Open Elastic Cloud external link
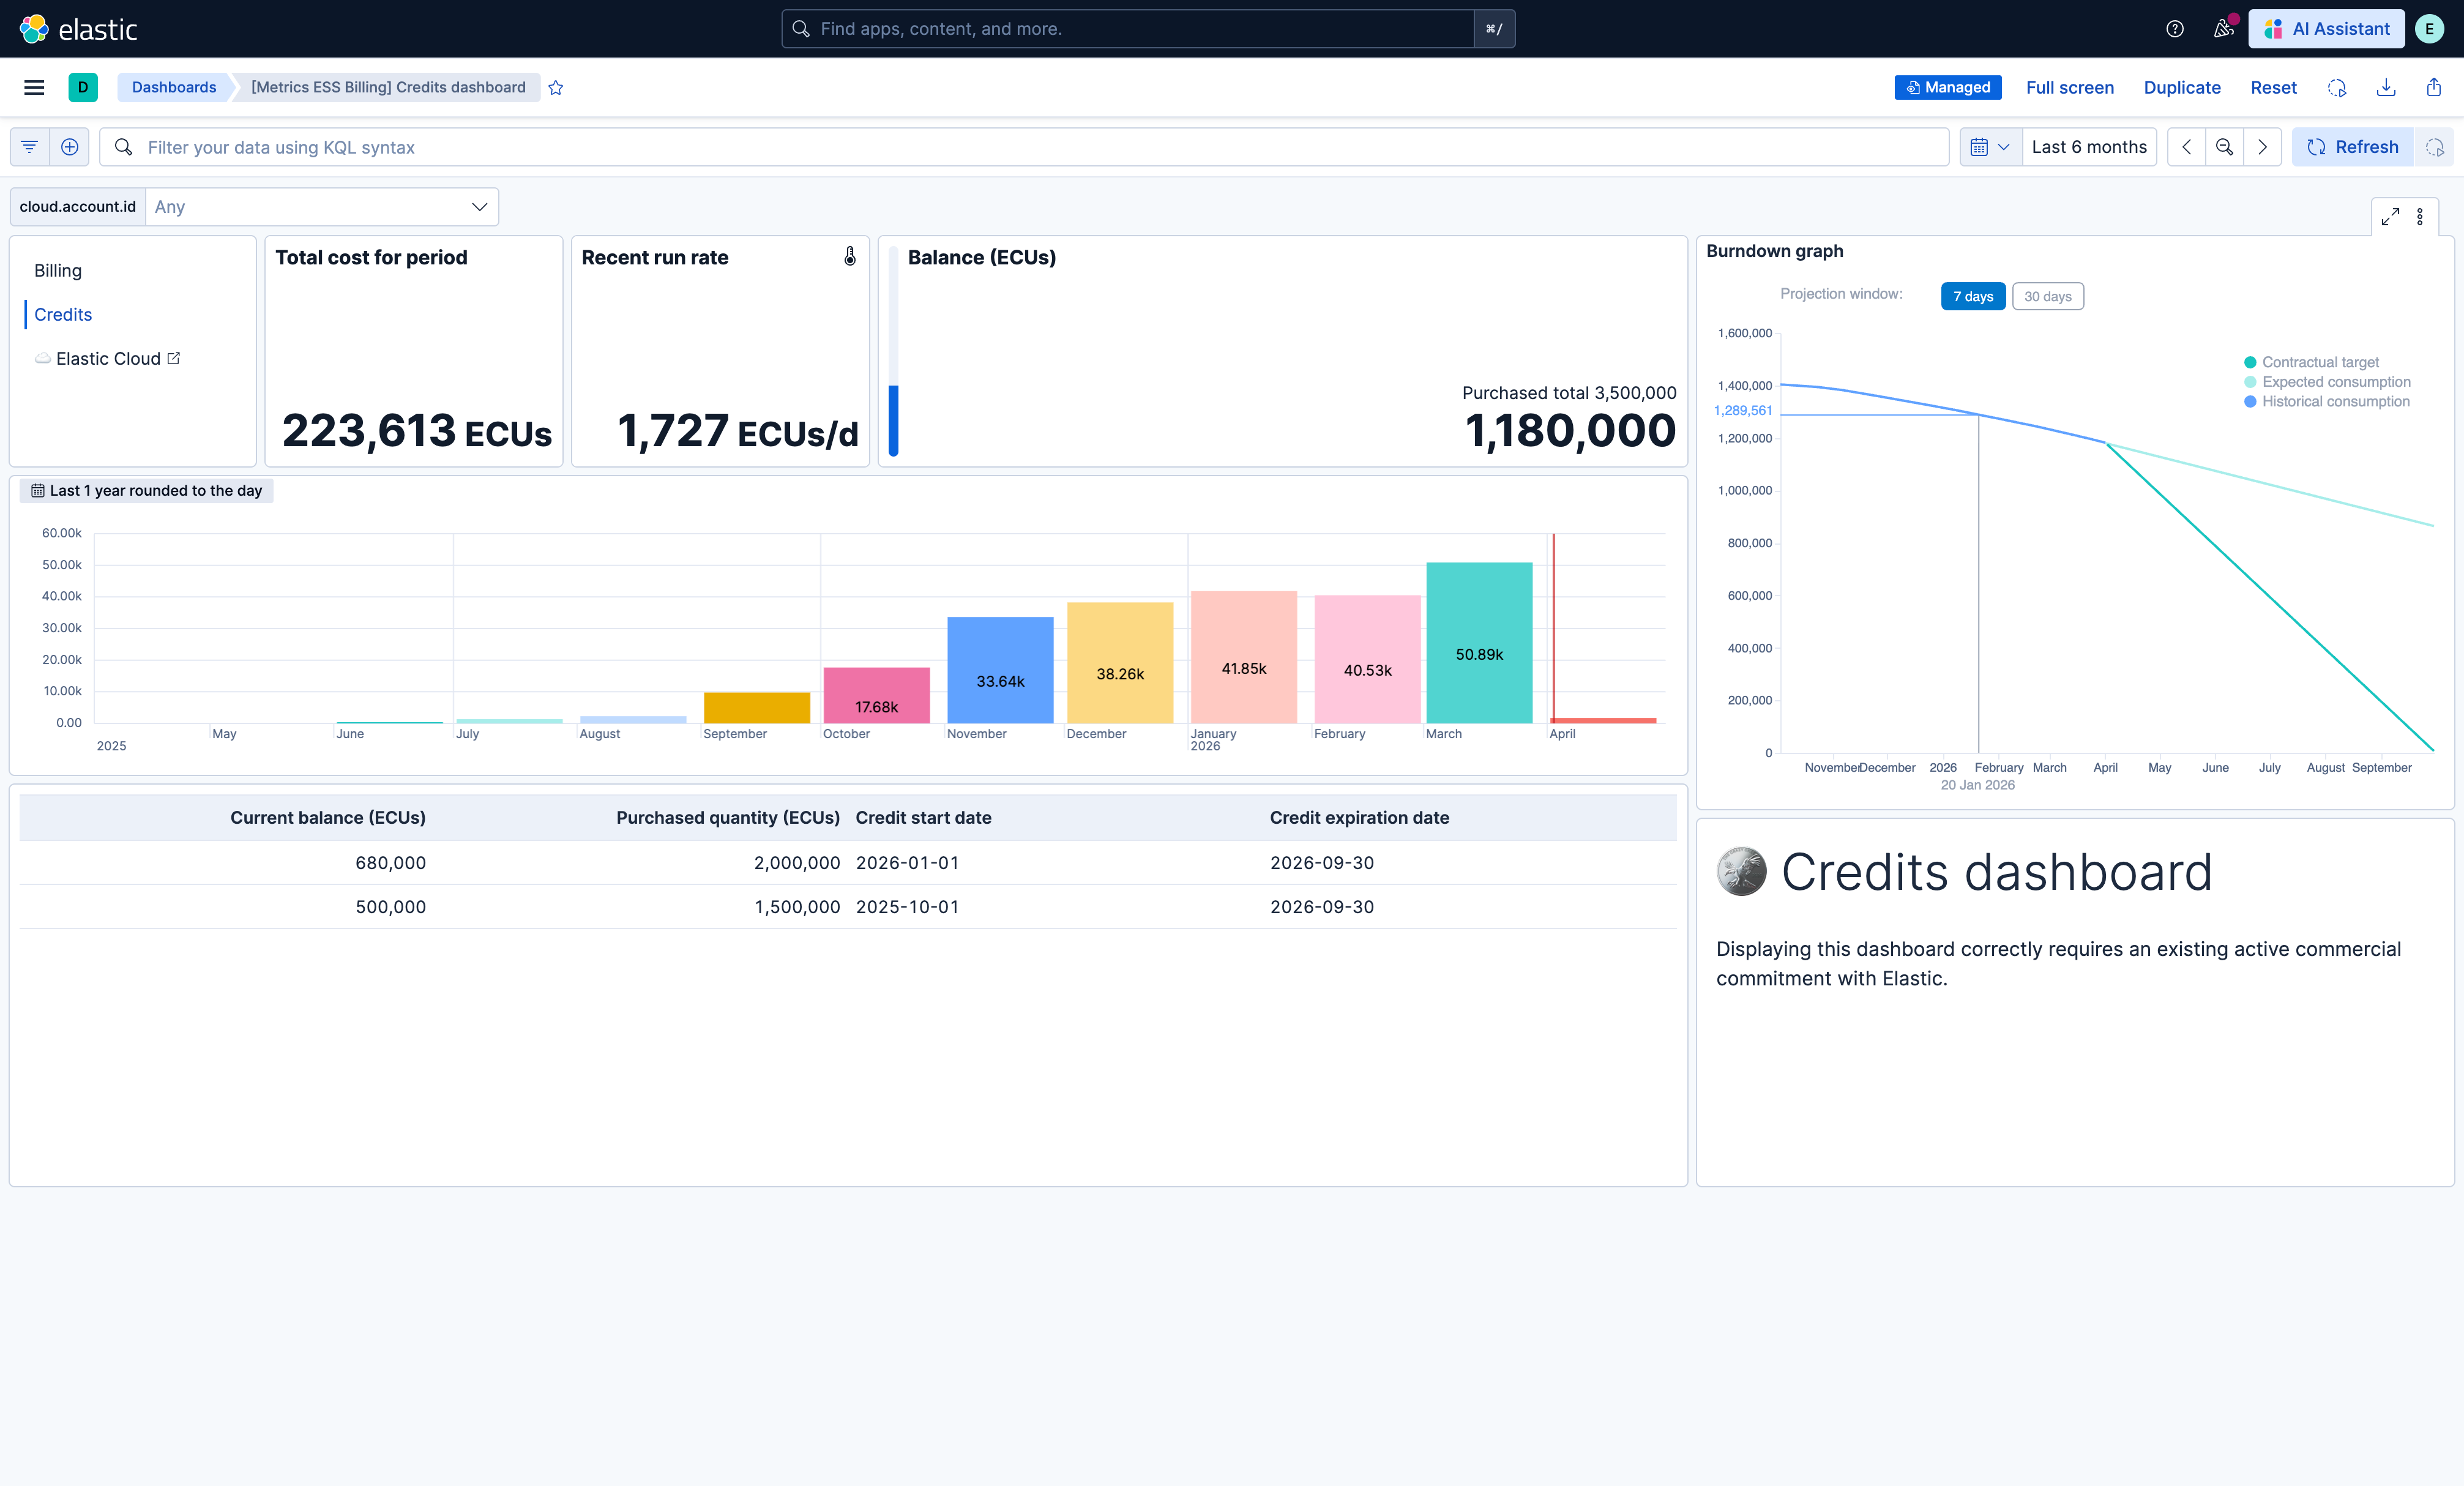This screenshot has width=2464, height=1486. coord(108,358)
